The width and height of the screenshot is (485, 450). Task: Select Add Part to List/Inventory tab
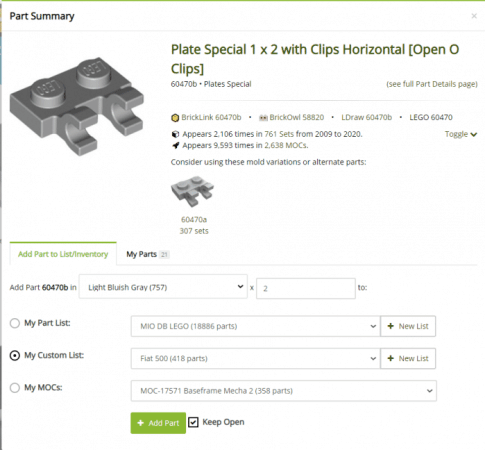63,254
